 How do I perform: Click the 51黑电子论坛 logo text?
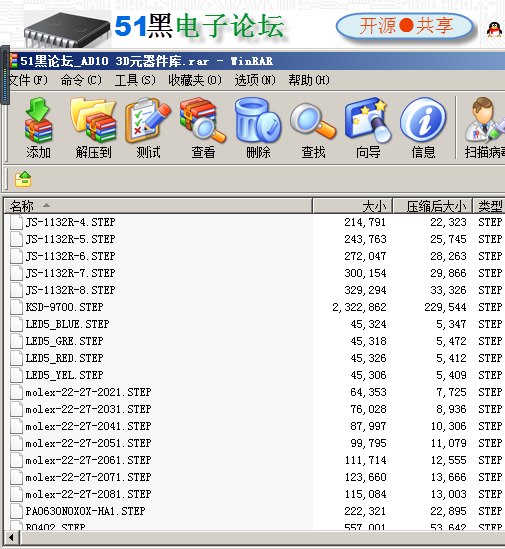pos(199,26)
